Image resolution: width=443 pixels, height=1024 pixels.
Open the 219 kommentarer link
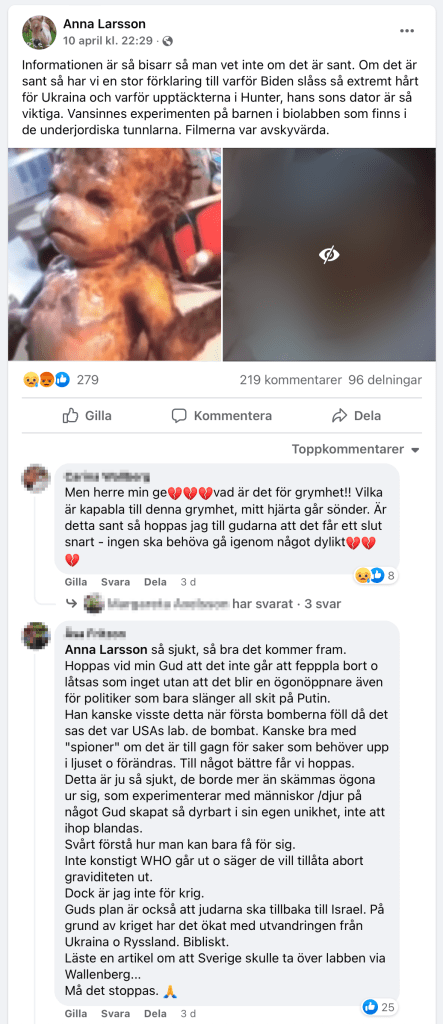click(x=291, y=379)
